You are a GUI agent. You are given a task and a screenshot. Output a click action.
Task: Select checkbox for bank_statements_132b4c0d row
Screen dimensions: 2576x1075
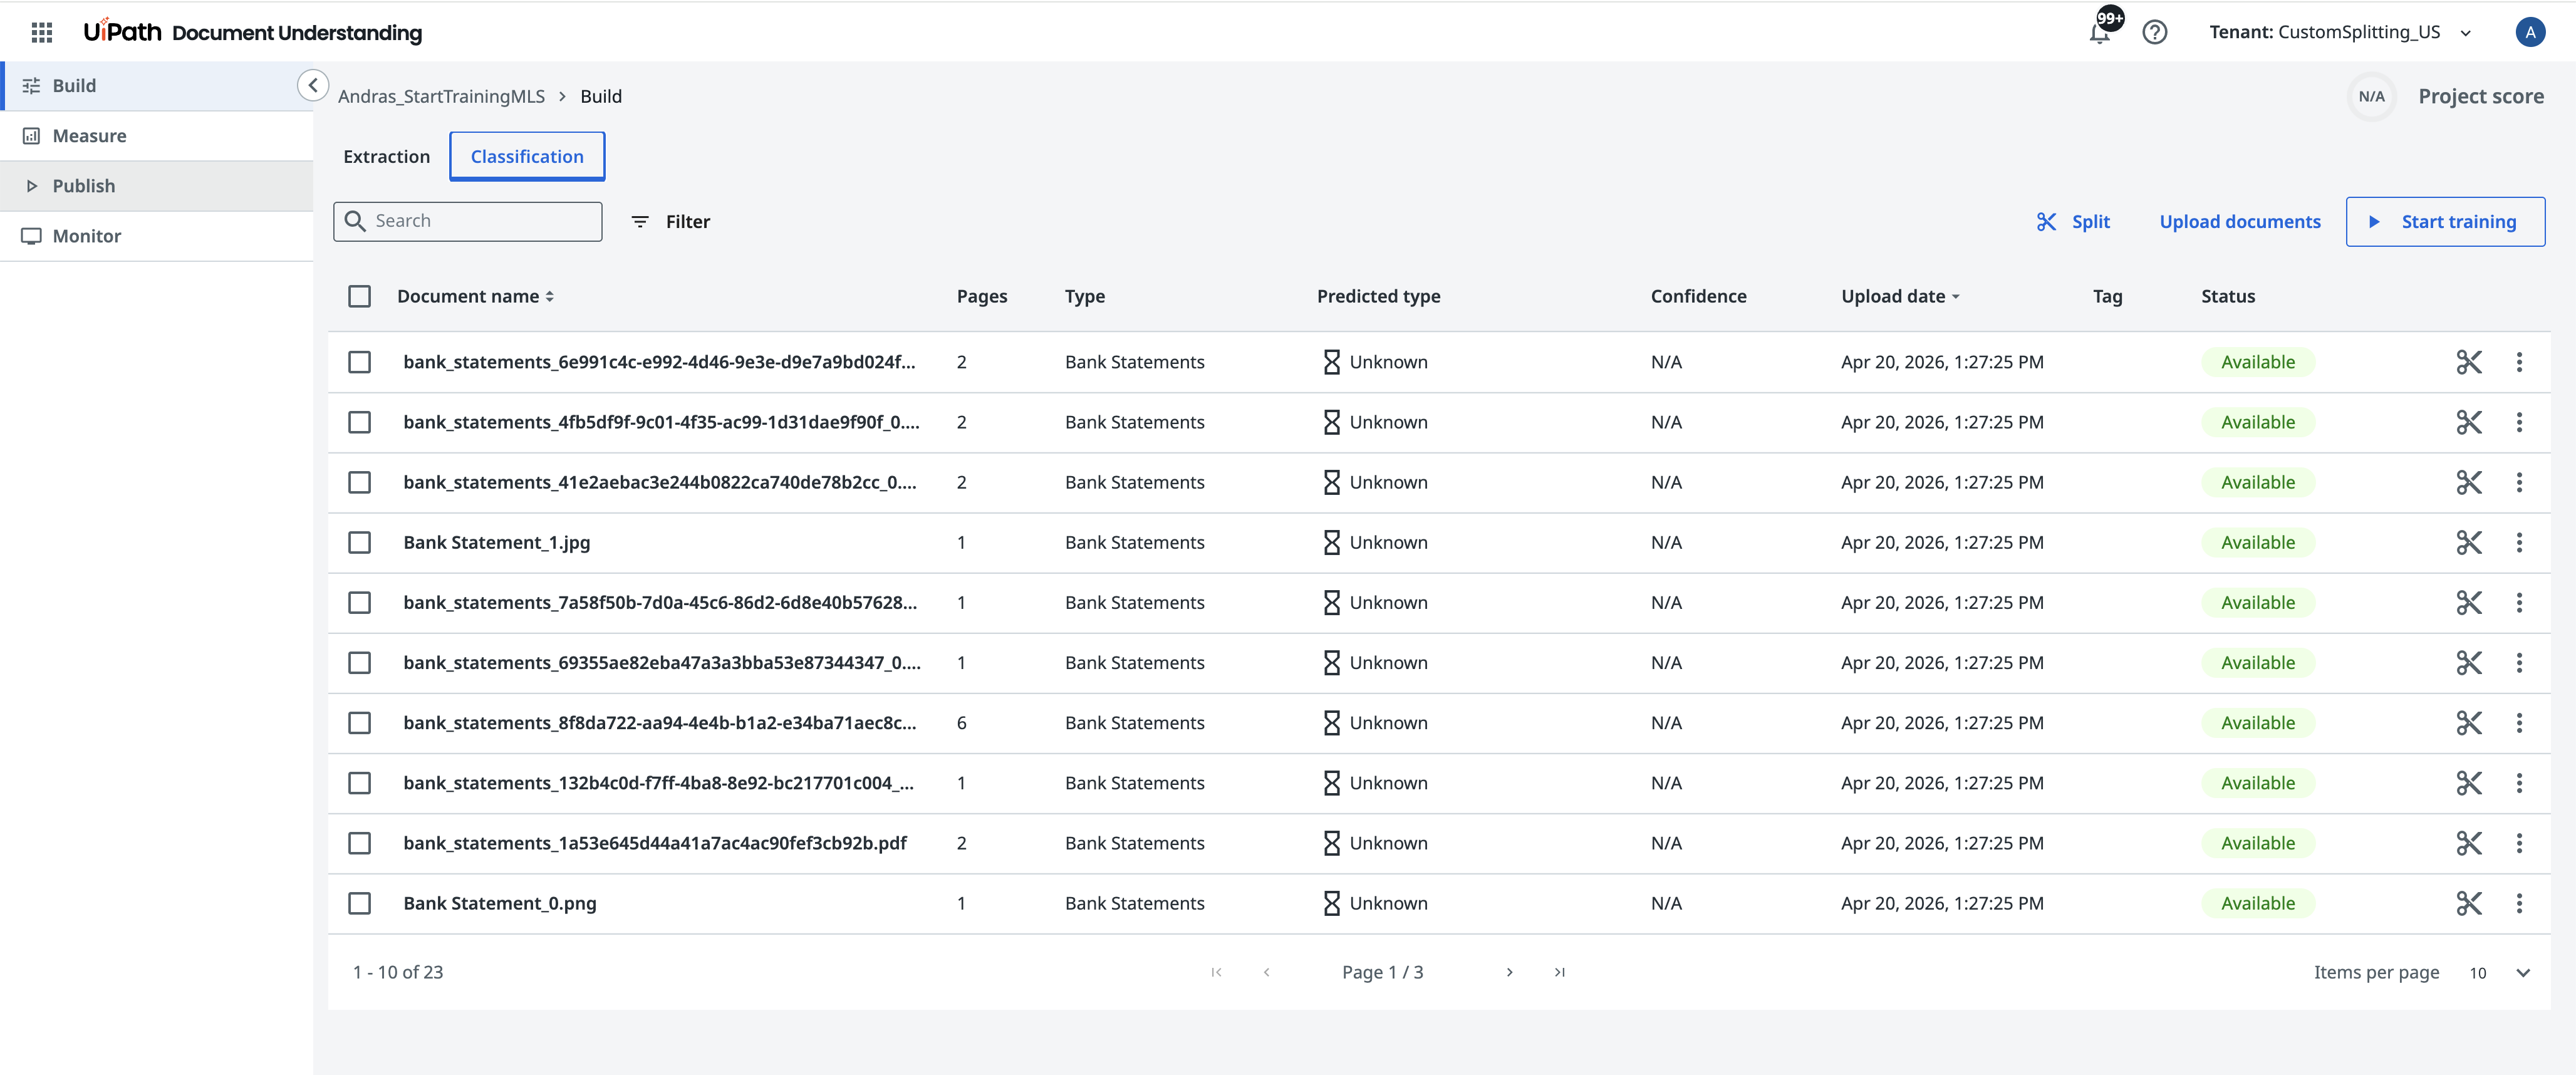point(359,783)
